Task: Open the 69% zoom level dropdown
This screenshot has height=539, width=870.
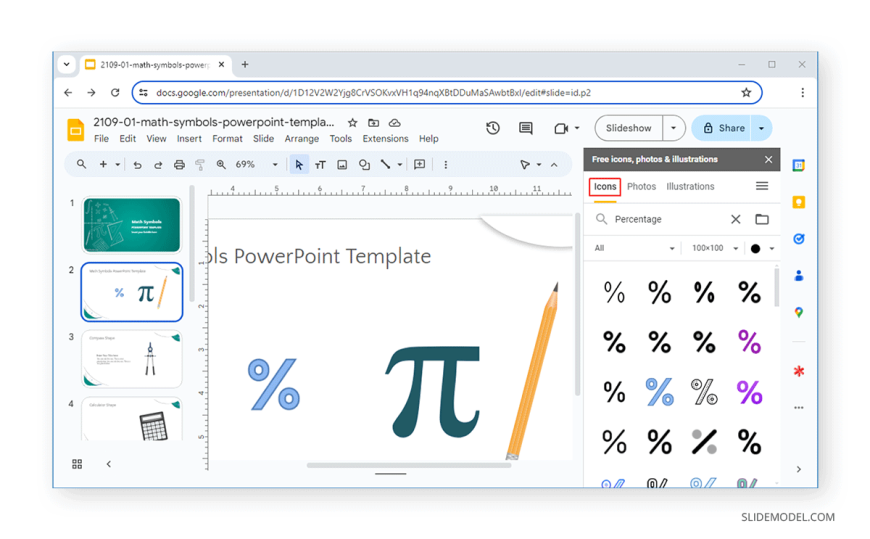Action: point(275,165)
